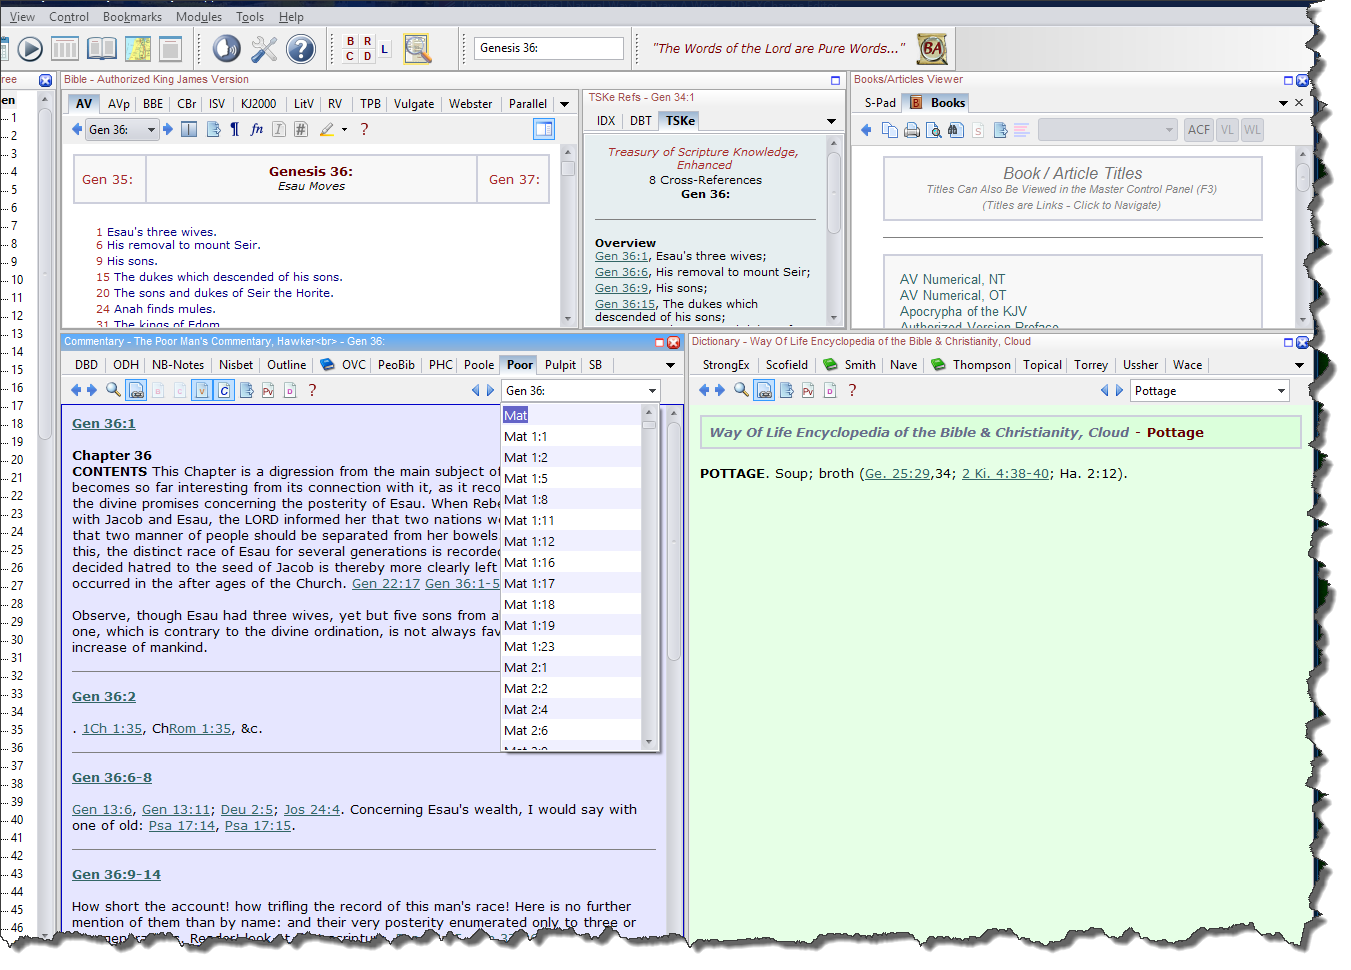Click the Genesis 36: verse input field
1351x970 pixels.
click(x=549, y=48)
